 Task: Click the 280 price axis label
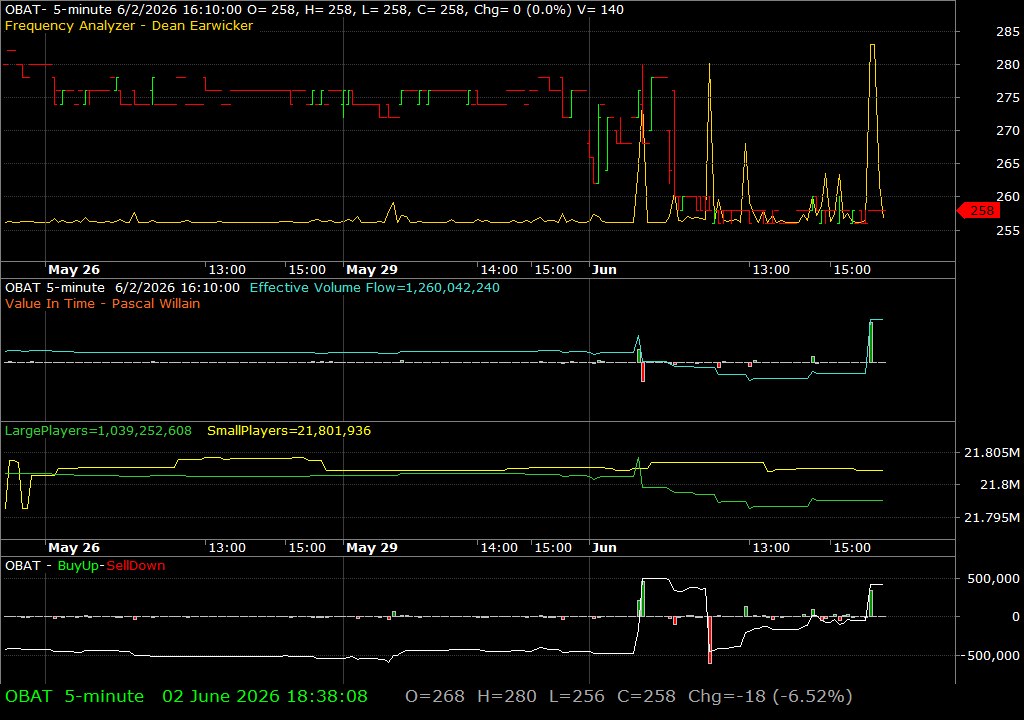tap(1008, 64)
